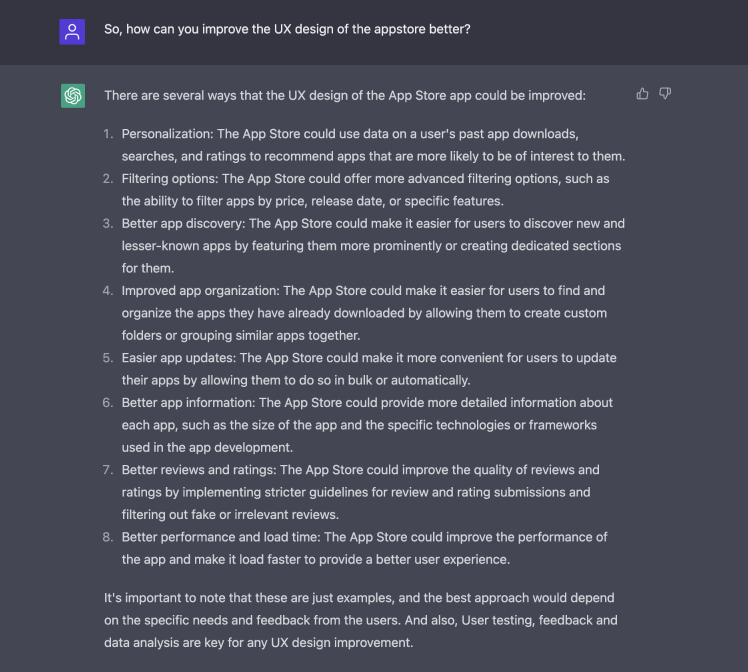Click the closing paragraph beginning "It's important to note"

361,620
